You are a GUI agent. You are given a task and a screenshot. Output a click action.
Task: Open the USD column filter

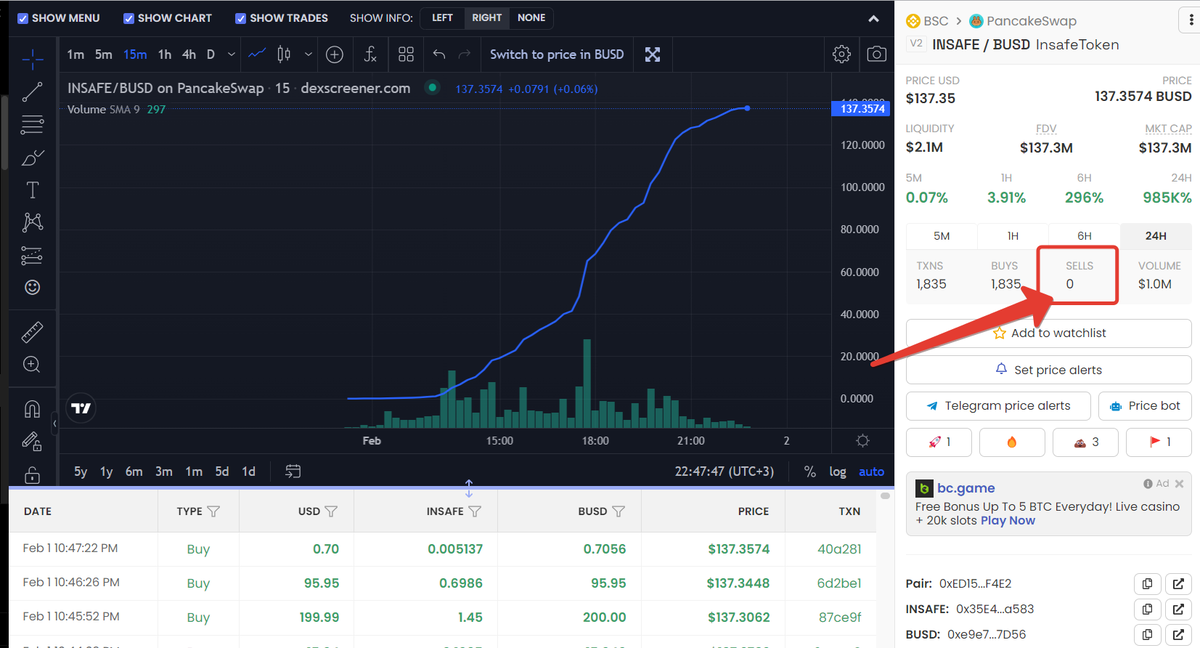tap(331, 511)
